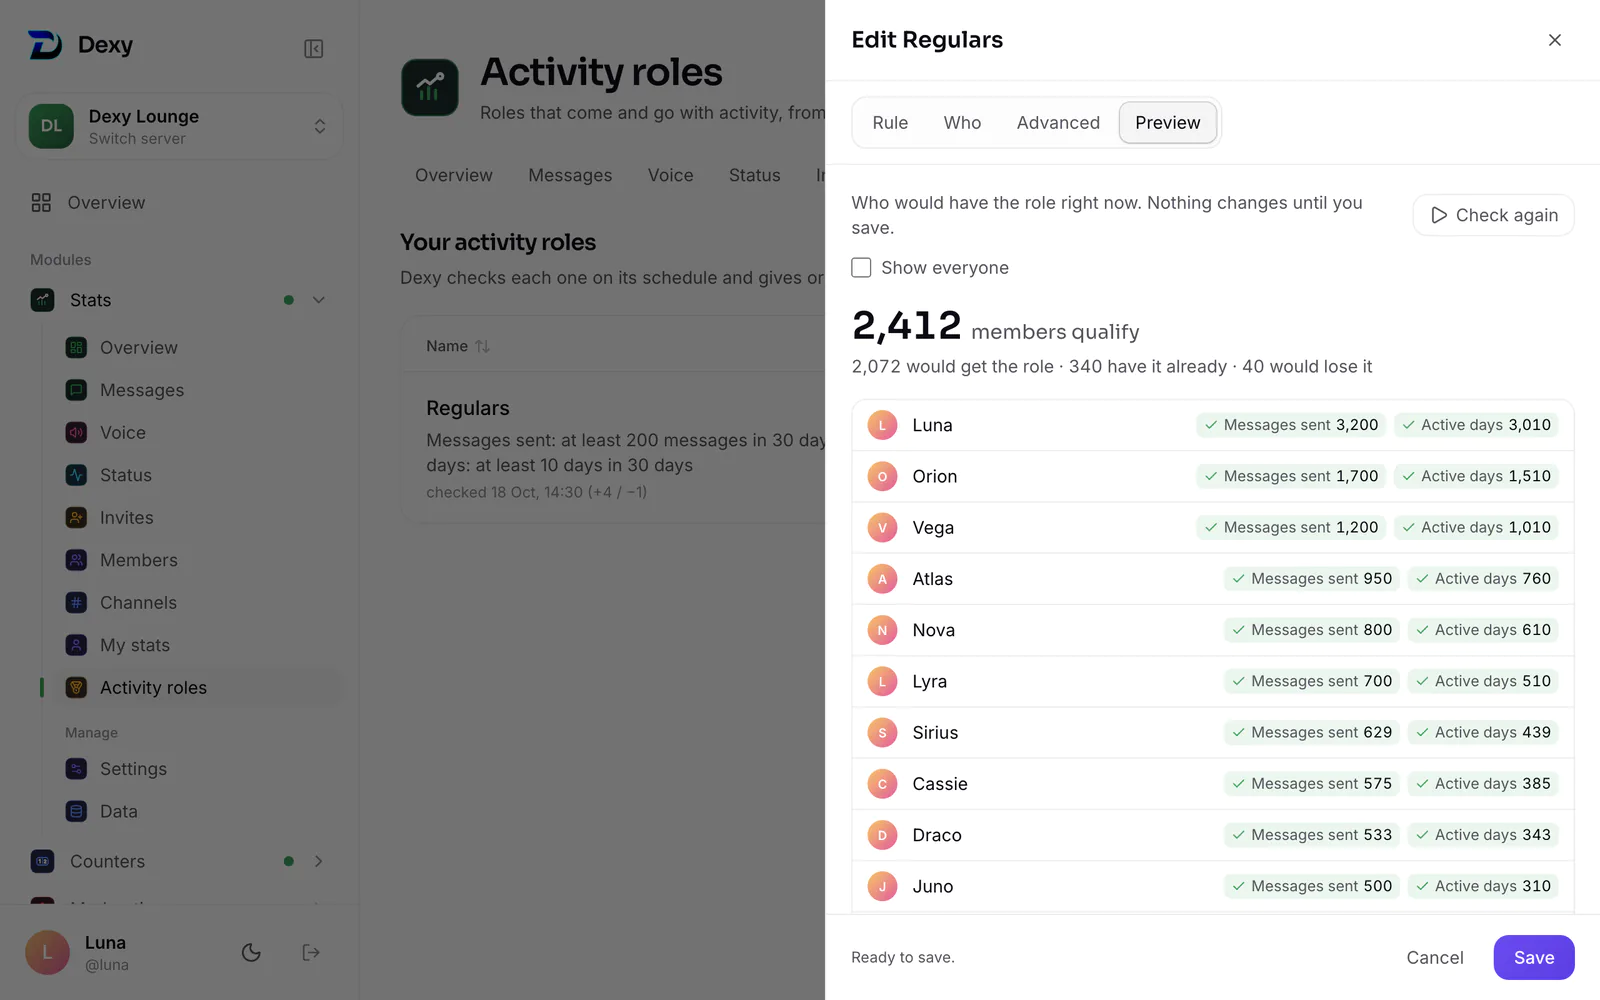The height and width of the screenshot is (1000, 1600).
Task: Click the log out icon
Action: (x=311, y=952)
